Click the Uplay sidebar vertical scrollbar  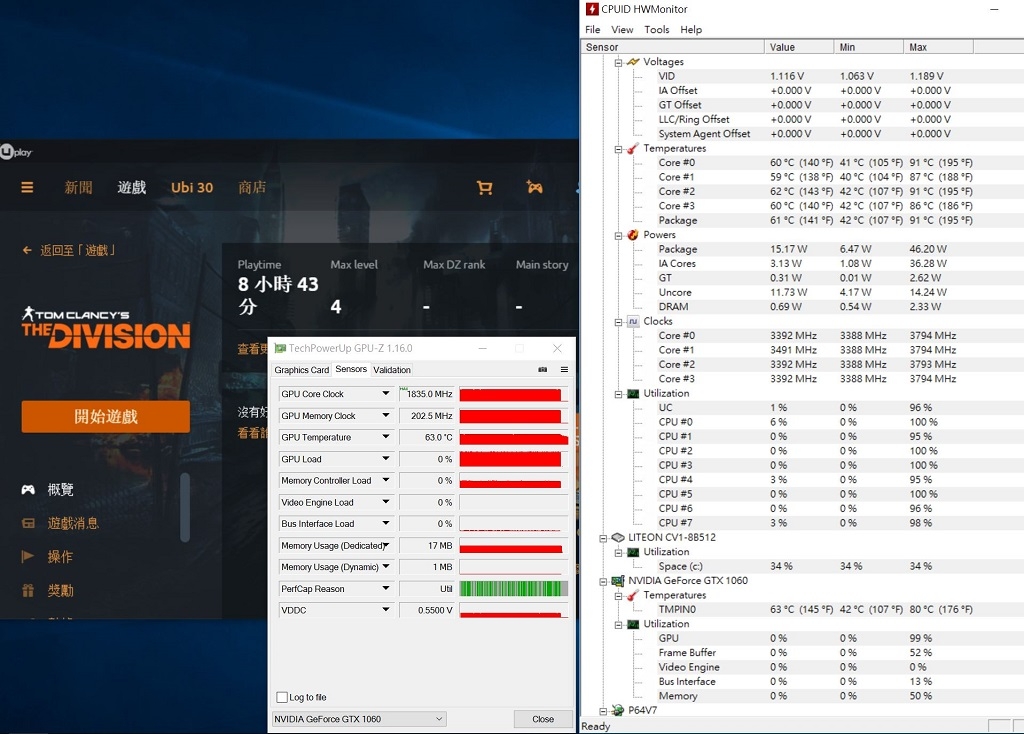pyautogui.click(x=185, y=507)
